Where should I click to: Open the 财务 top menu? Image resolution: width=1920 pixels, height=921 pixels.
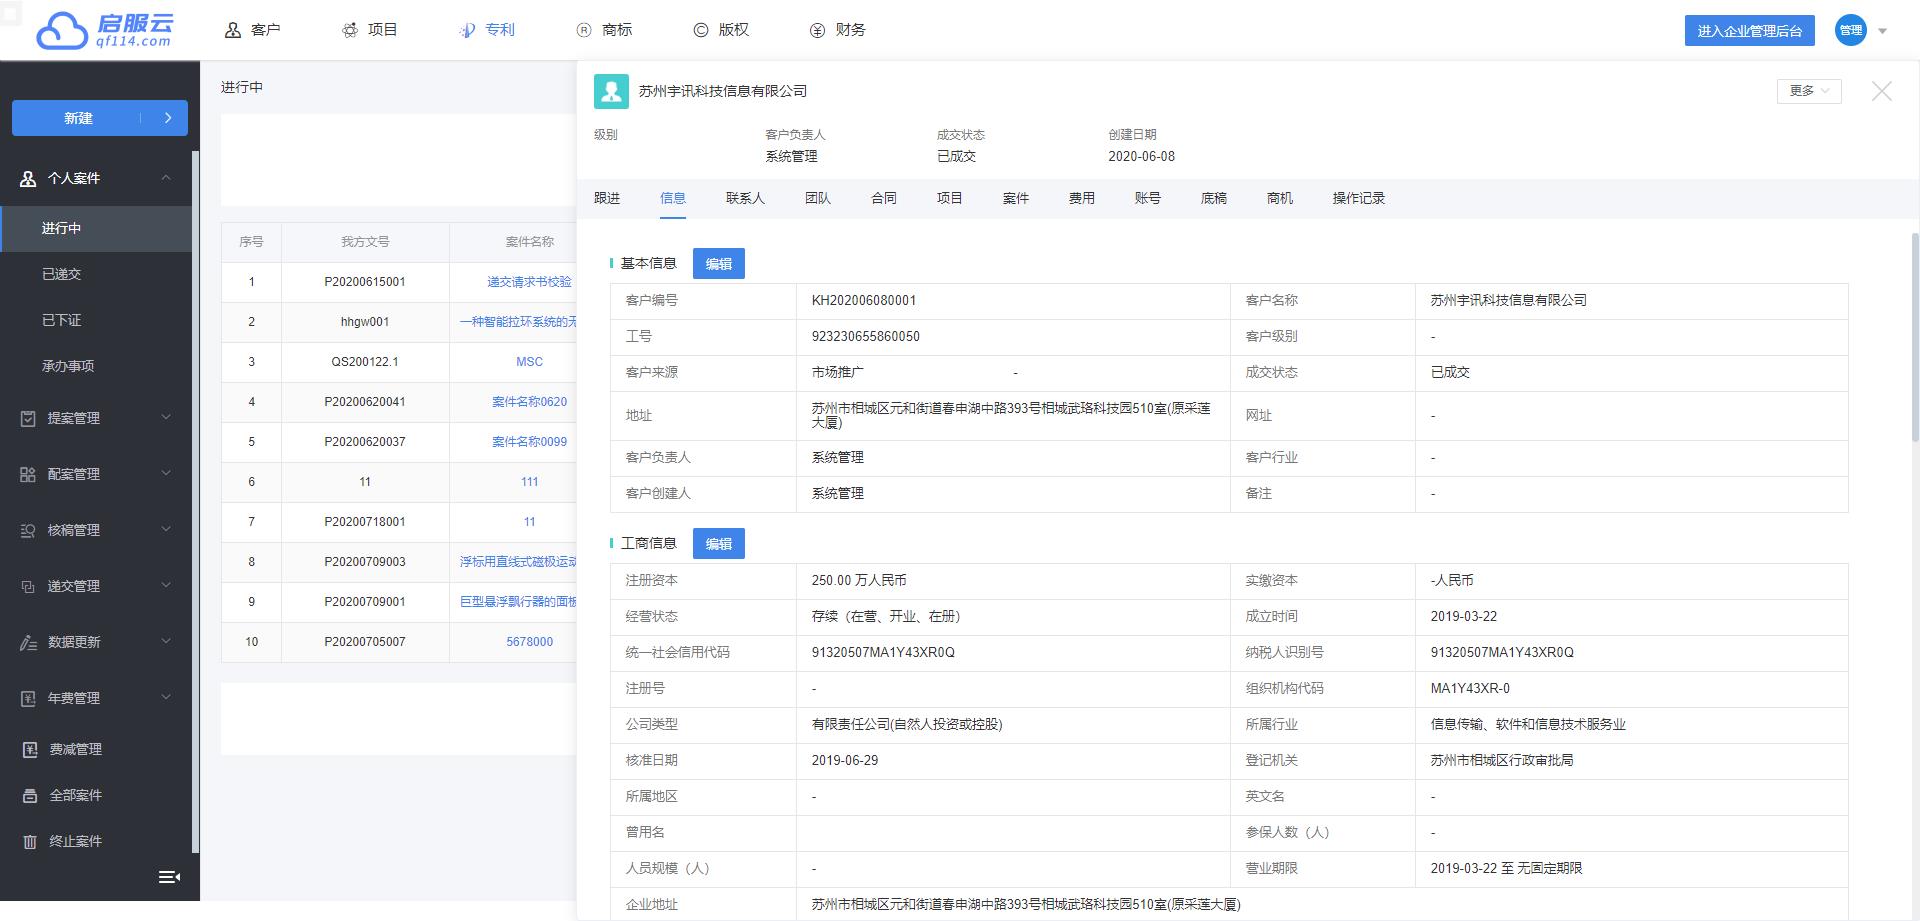[x=837, y=30]
